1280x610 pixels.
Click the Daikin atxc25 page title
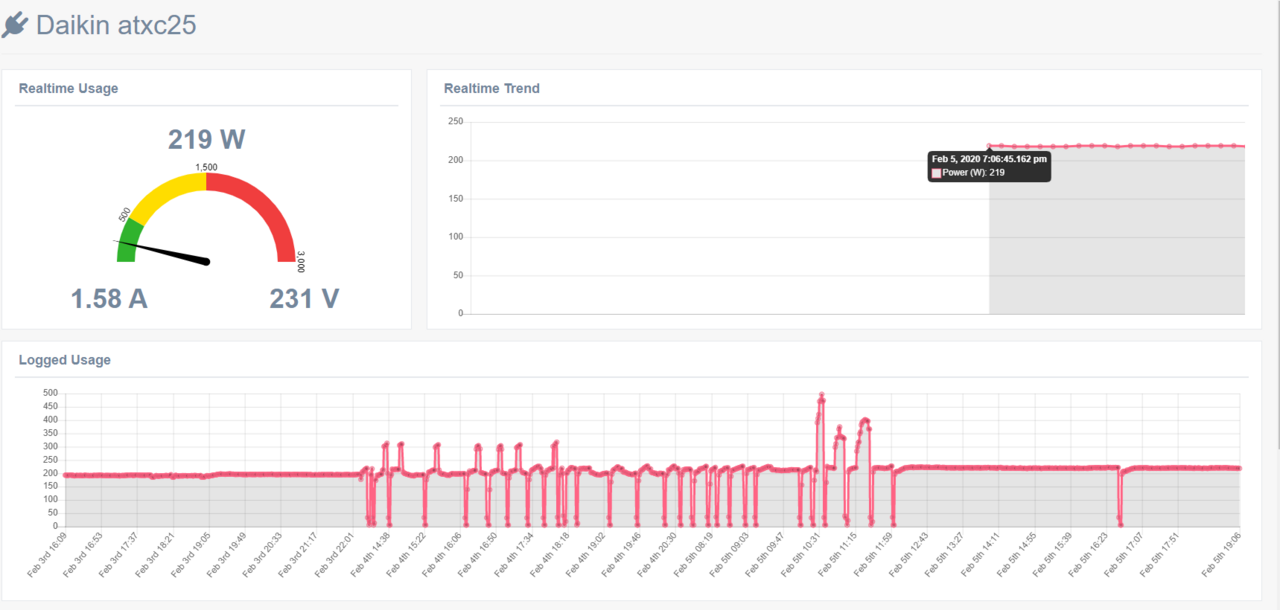[x=116, y=25]
